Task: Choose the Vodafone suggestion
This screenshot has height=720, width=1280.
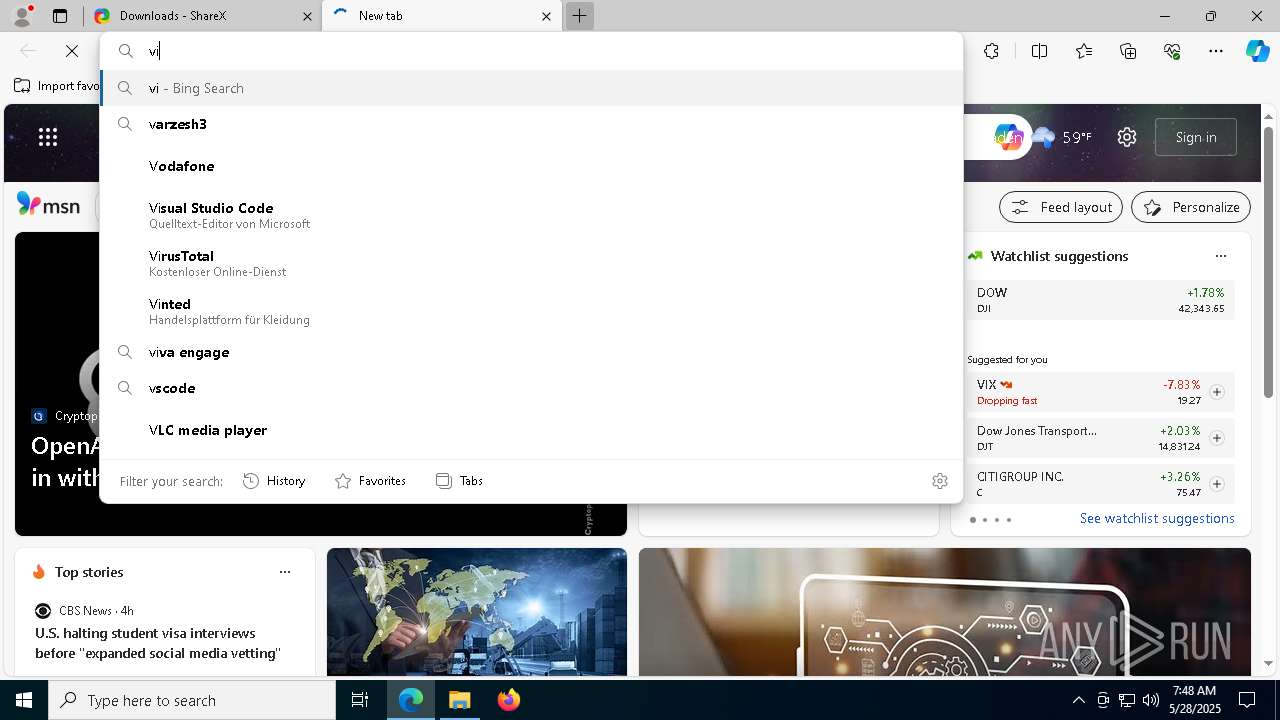Action: 532,166
